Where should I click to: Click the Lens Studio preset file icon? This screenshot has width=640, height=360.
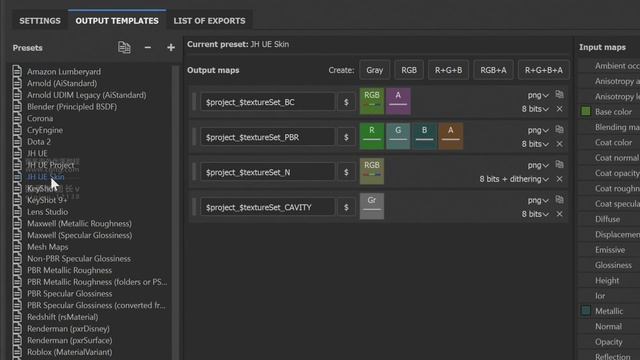click(x=17, y=212)
